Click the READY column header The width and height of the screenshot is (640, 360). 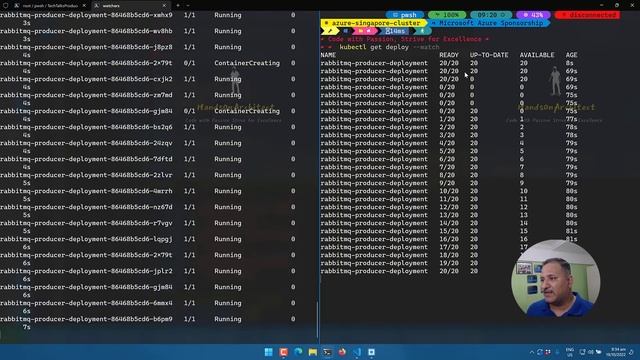pos(449,55)
